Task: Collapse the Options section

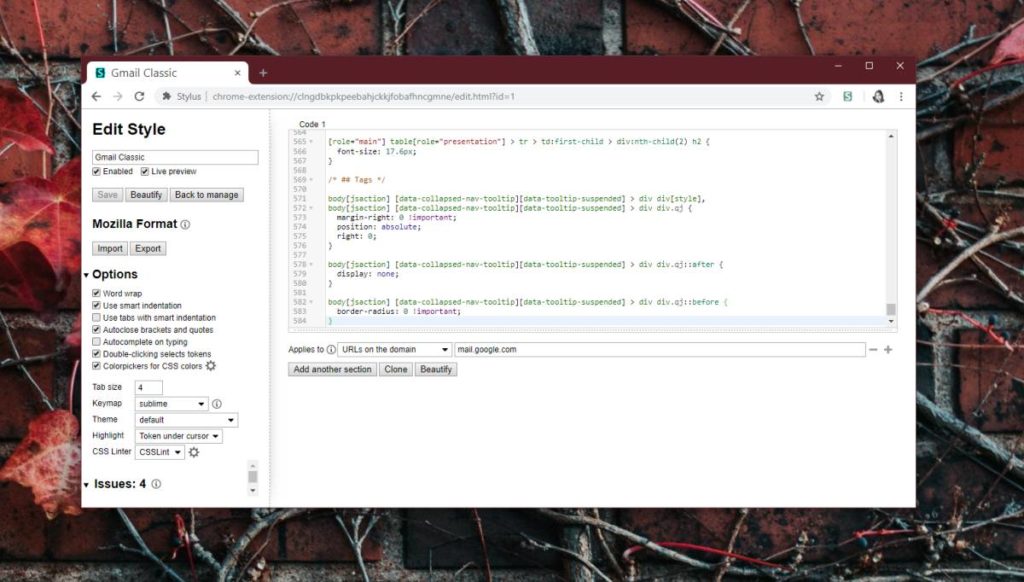Action: pos(87,275)
